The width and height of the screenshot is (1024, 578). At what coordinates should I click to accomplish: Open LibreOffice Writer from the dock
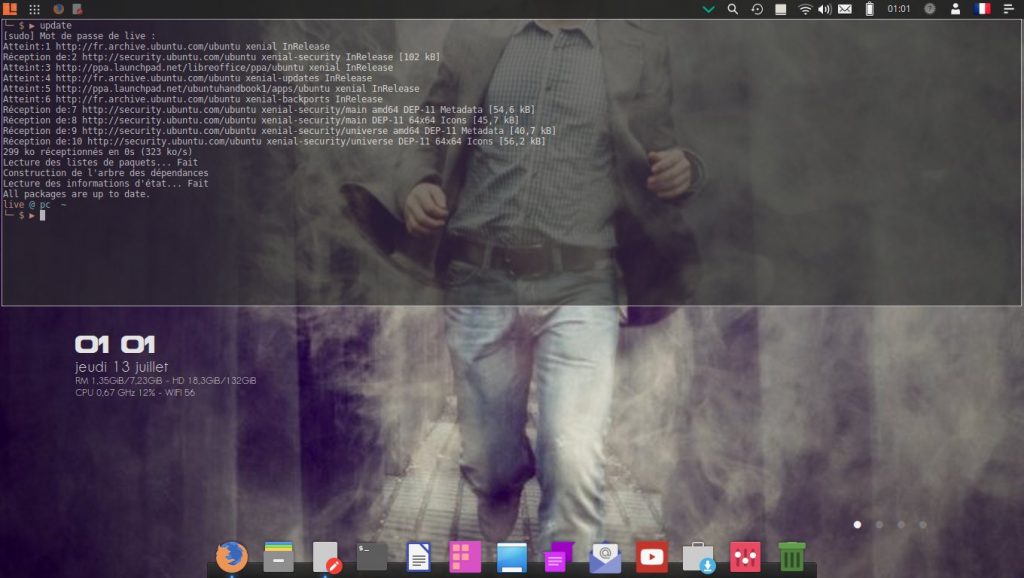tap(418, 556)
